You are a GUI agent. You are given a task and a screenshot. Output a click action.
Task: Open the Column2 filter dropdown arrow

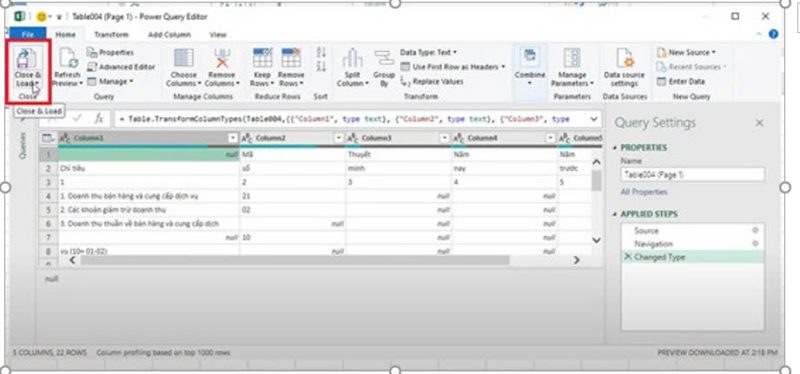338,138
